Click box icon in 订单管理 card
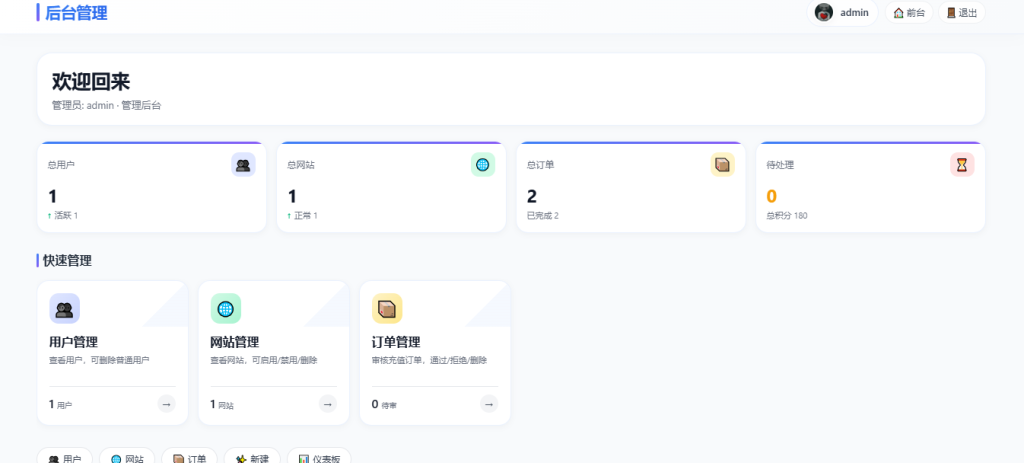The width and height of the screenshot is (1024, 463). coord(387,308)
